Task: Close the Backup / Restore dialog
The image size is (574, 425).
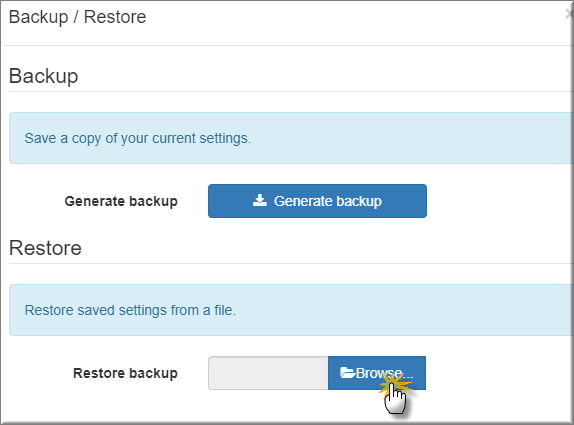Action: coord(569,14)
